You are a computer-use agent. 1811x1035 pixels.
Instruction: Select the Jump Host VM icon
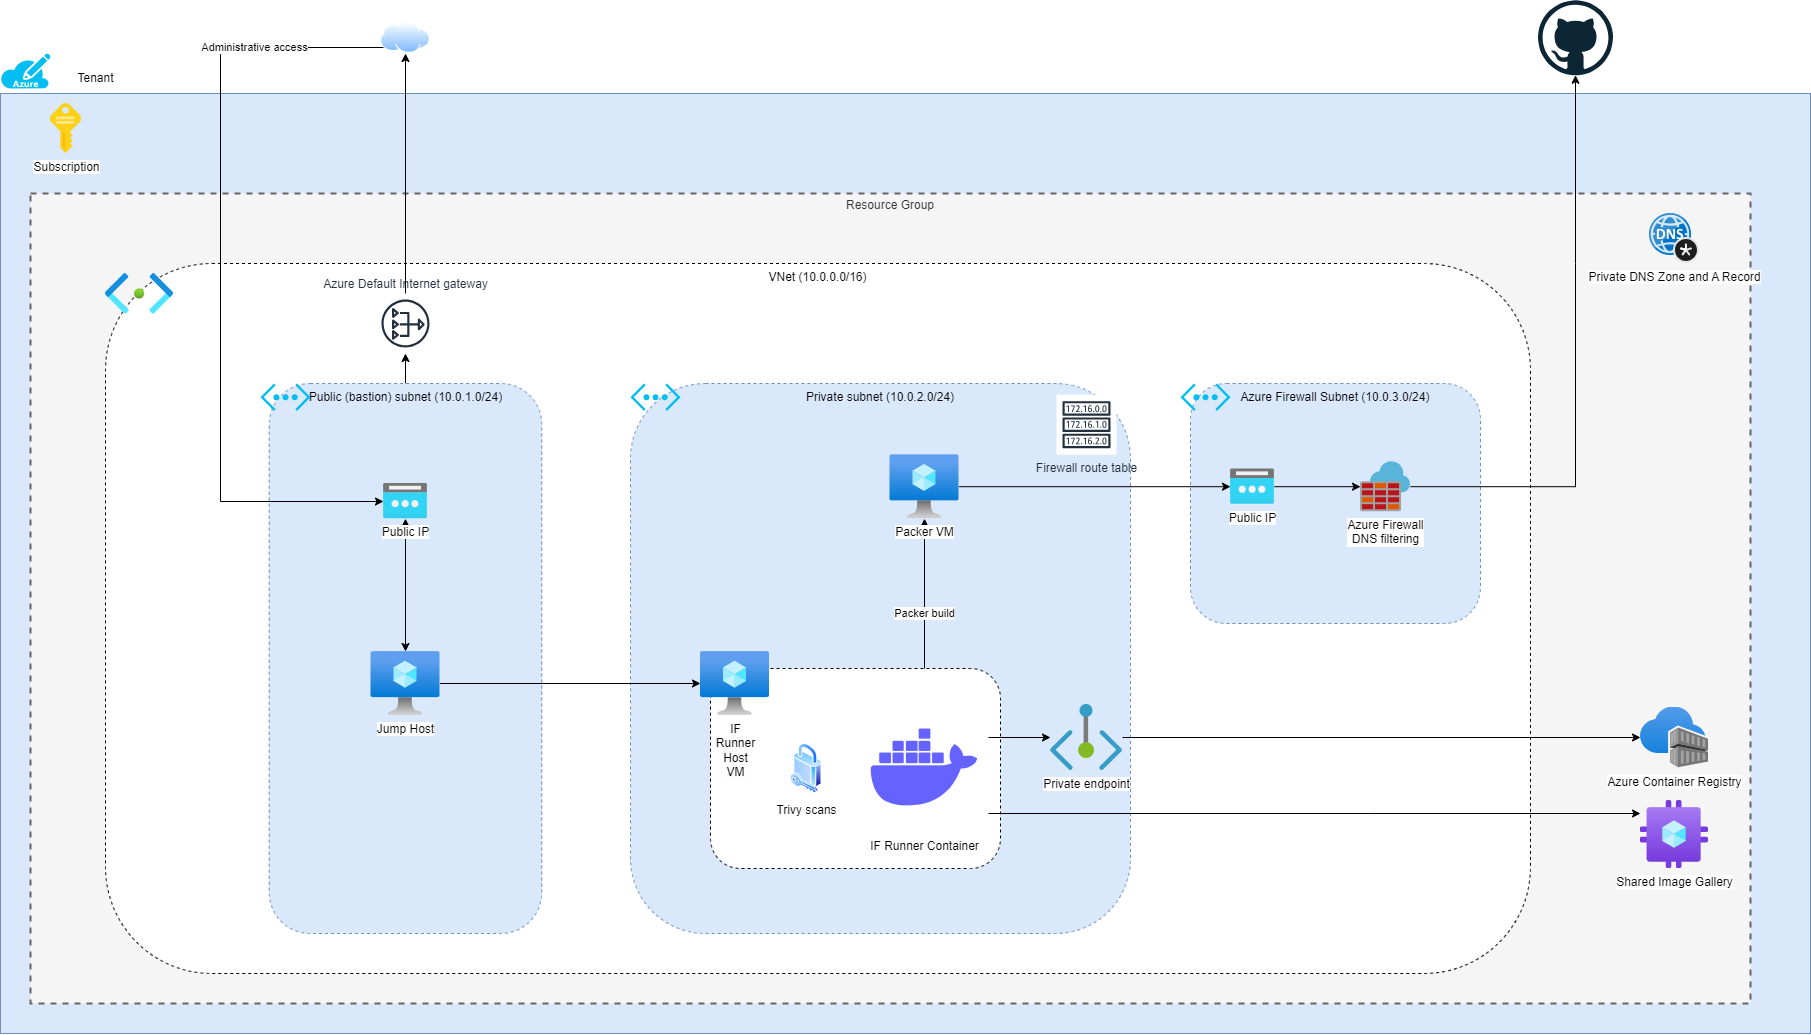click(405, 683)
